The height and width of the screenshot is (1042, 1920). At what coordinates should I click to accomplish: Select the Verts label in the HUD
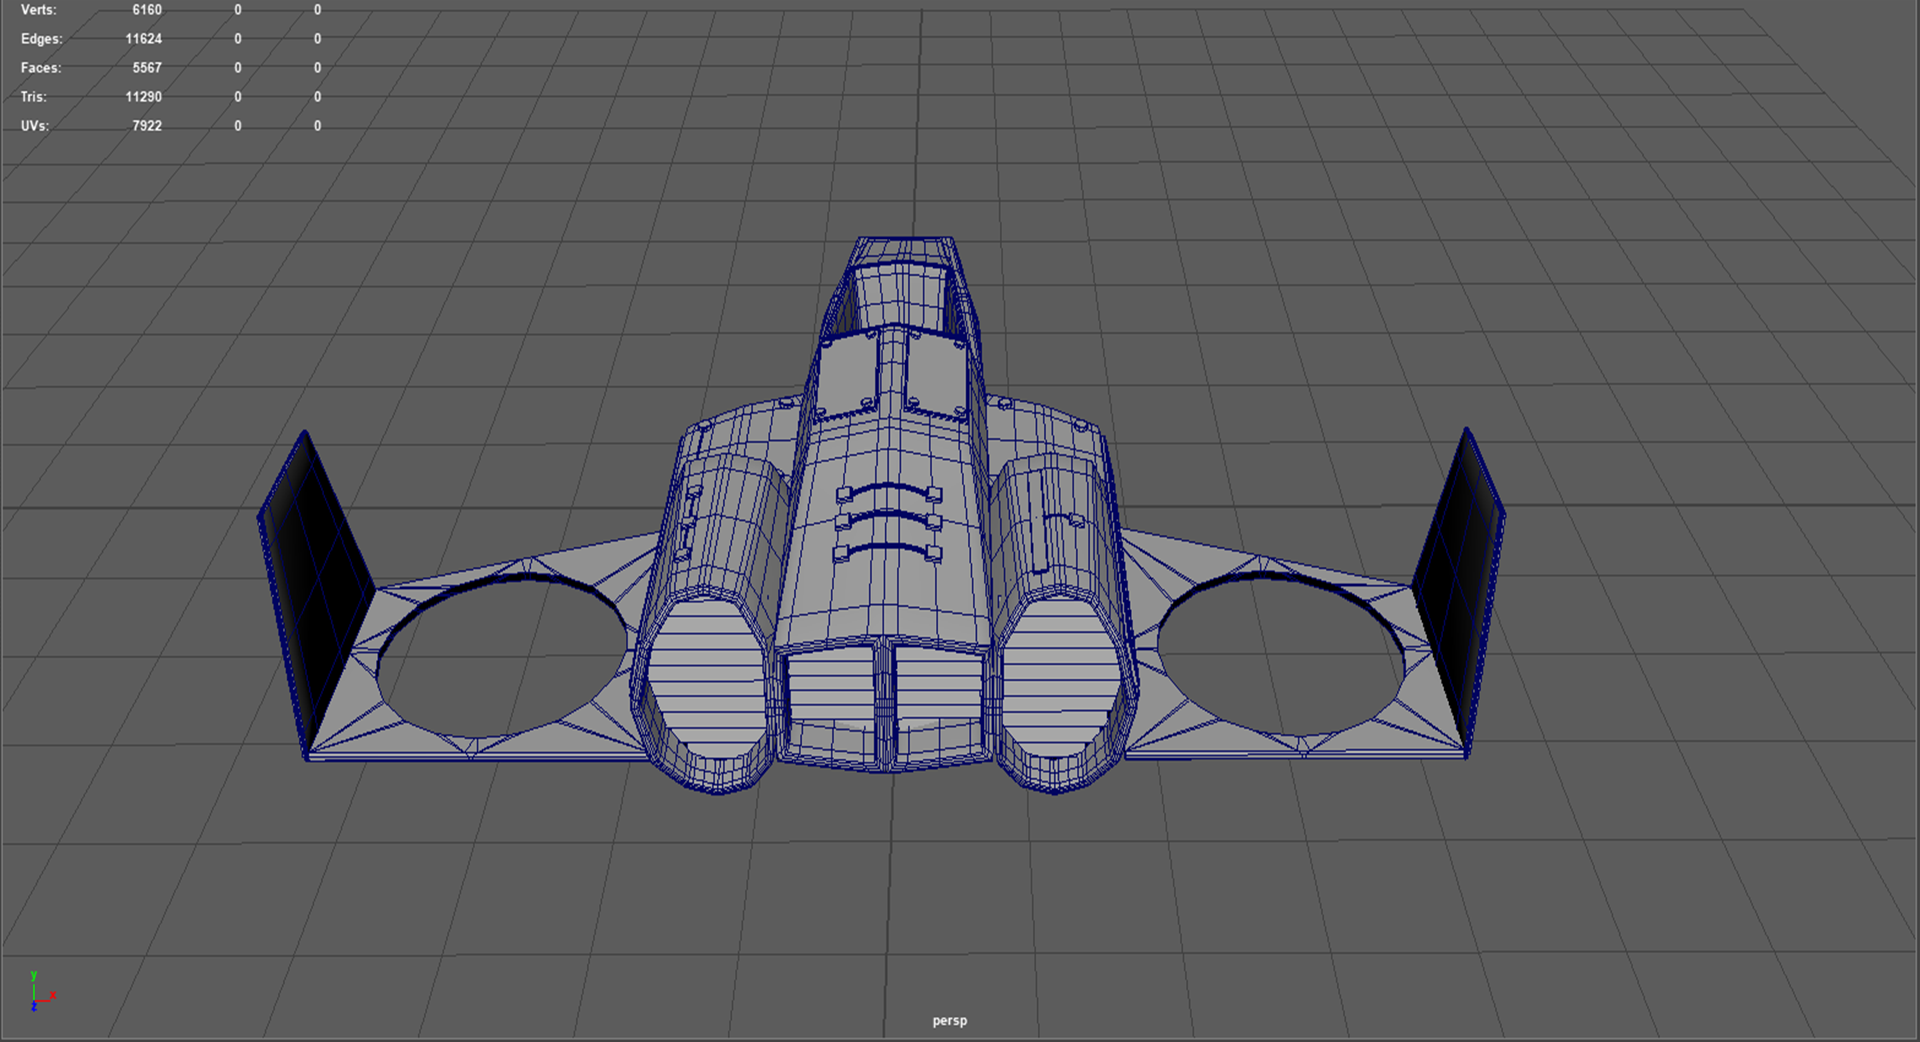(38, 10)
